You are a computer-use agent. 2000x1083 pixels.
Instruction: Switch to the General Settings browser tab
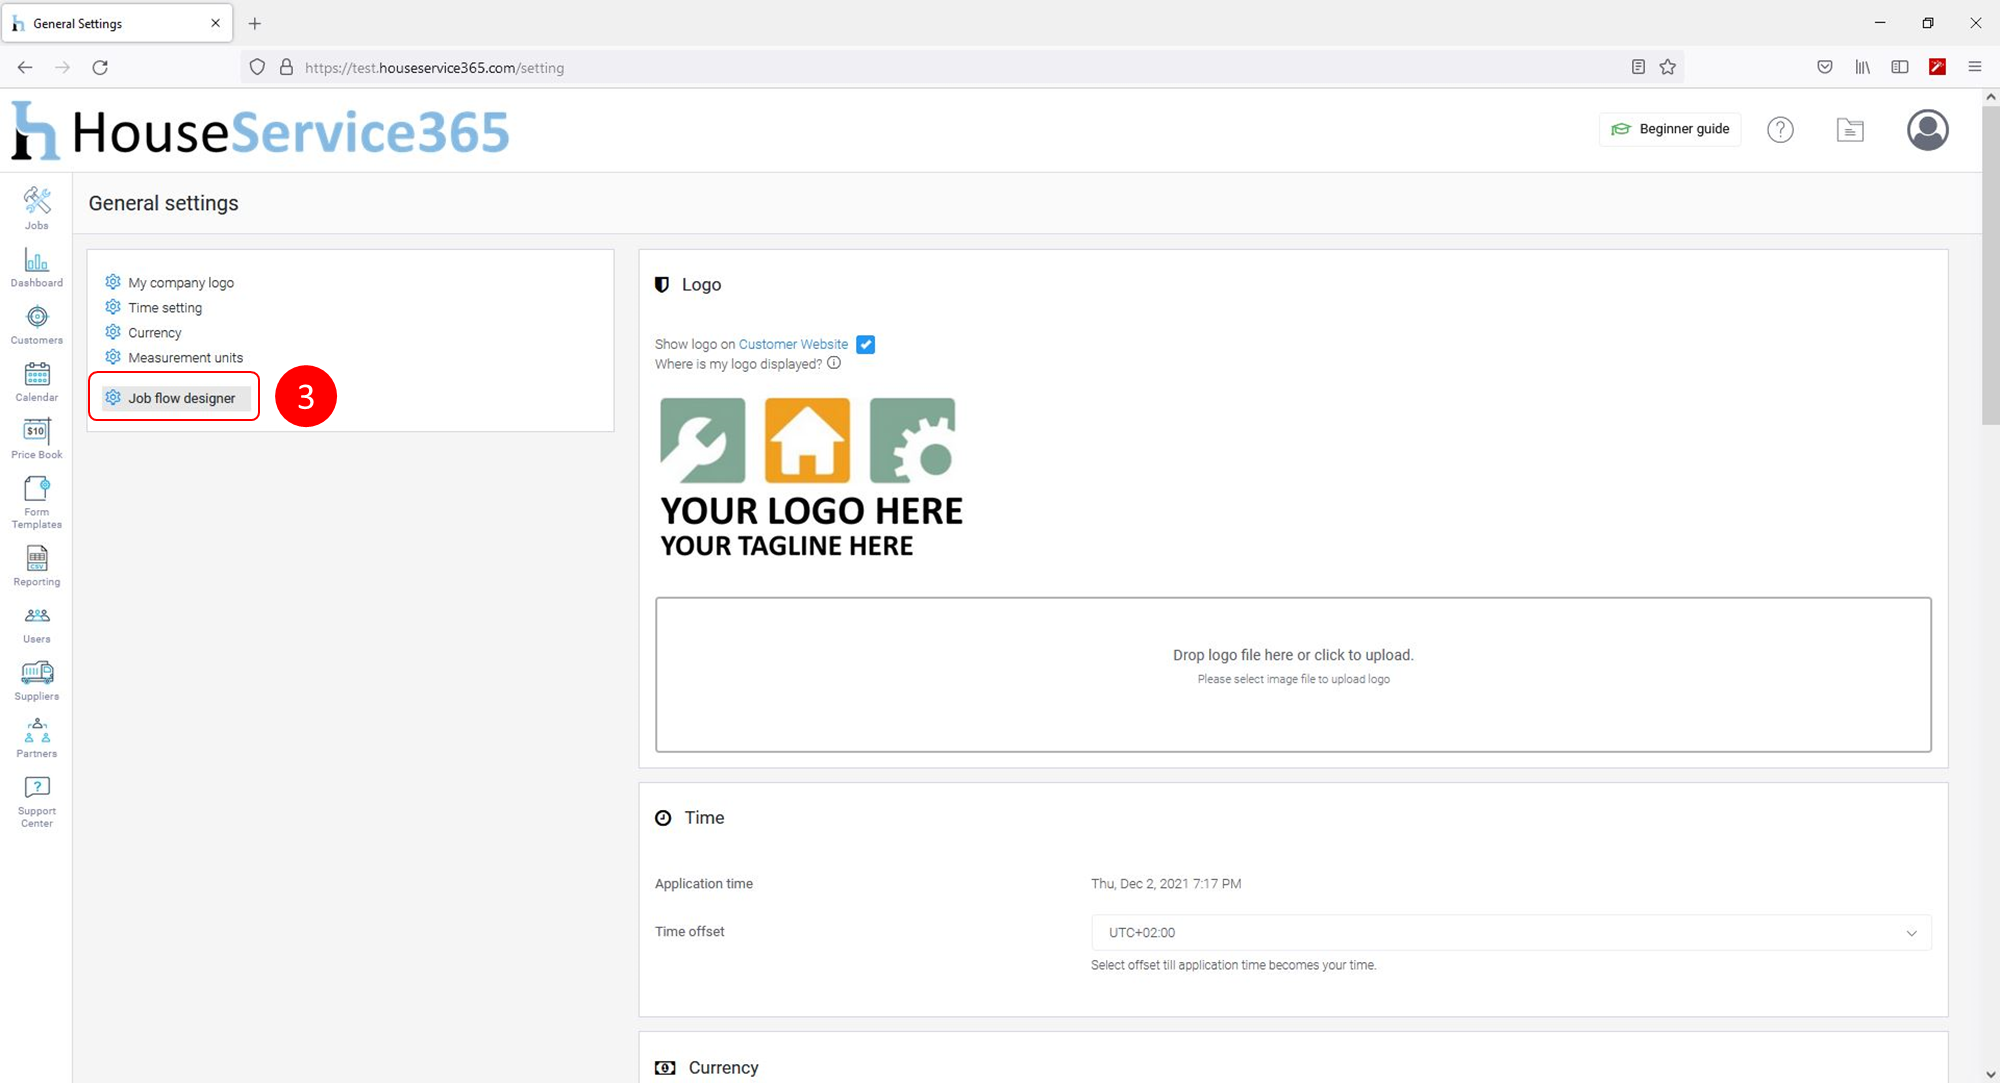(117, 23)
